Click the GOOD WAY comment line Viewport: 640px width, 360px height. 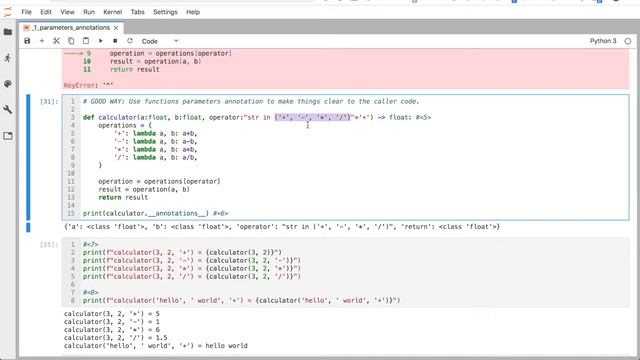click(x=251, y=101)
